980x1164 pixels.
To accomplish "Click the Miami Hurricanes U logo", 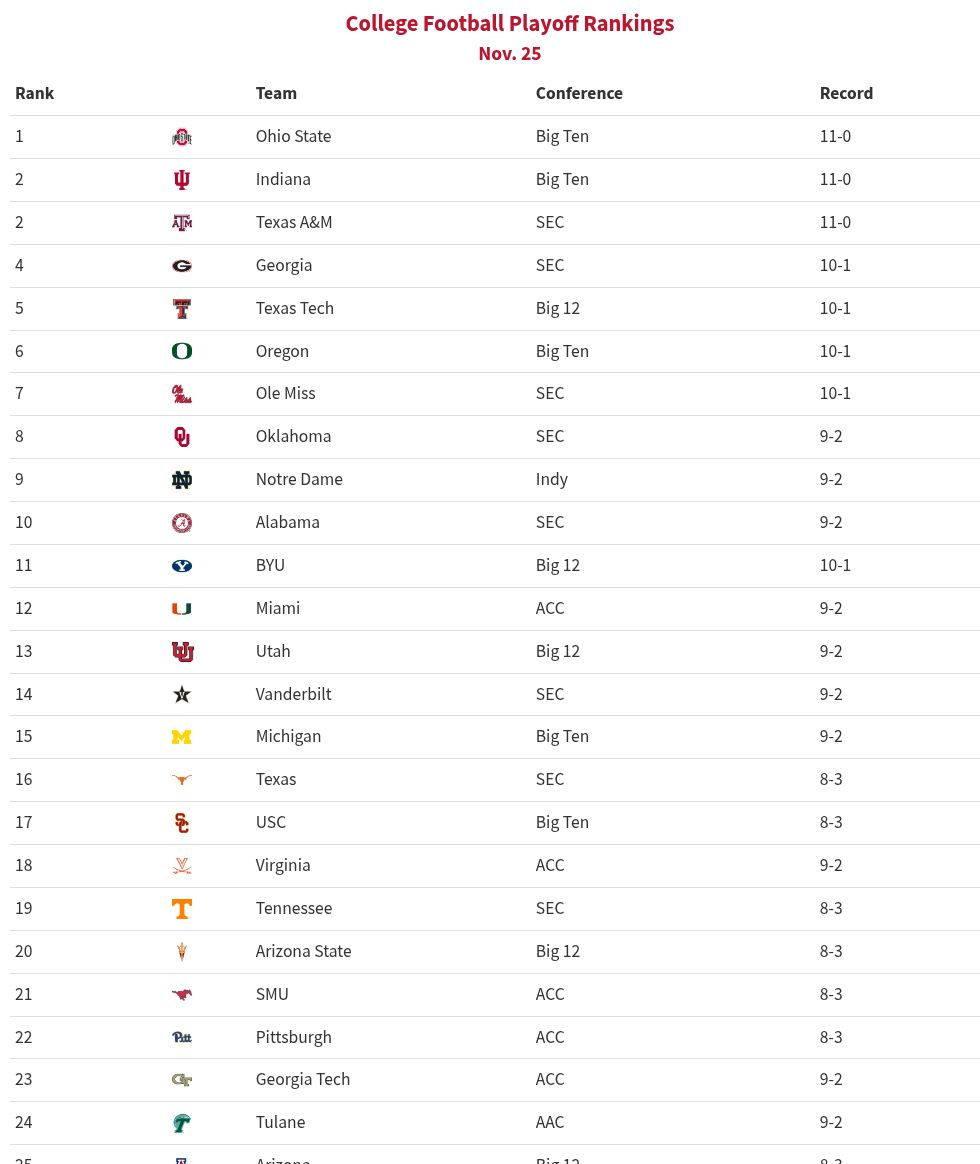I will [x=181, y=609].
